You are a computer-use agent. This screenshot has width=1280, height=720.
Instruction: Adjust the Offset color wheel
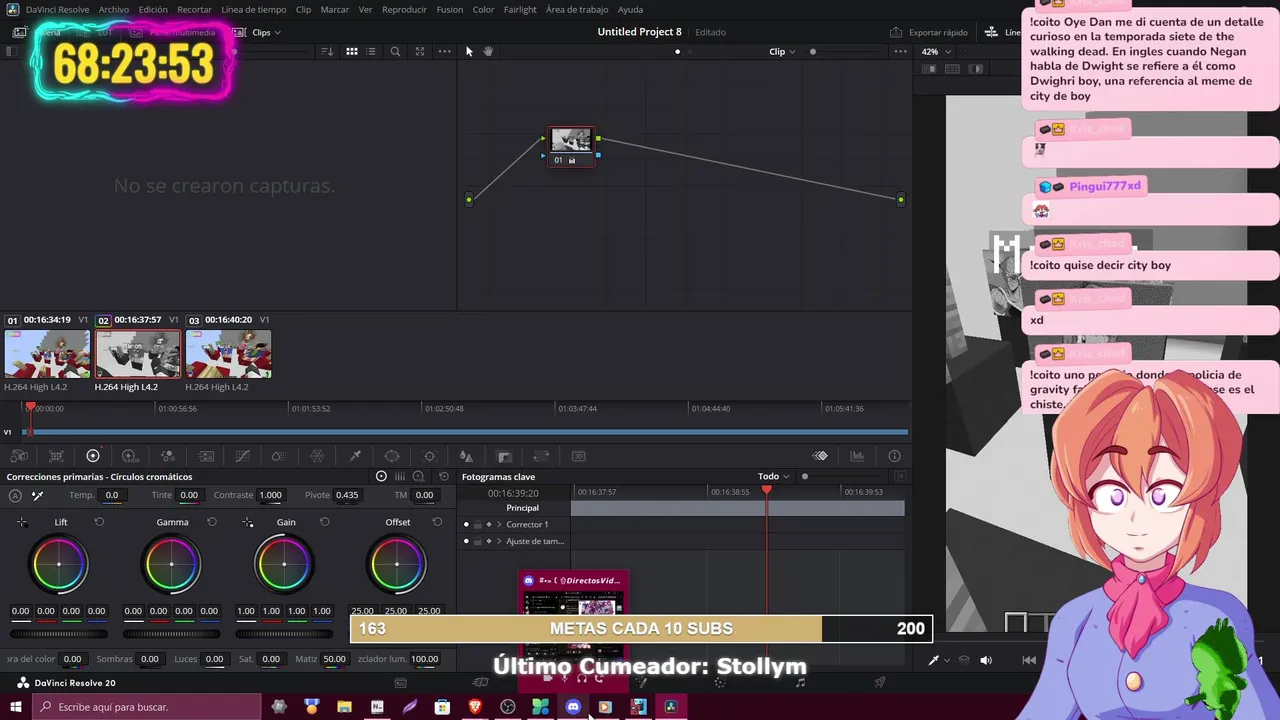click(x=397, y=564)
